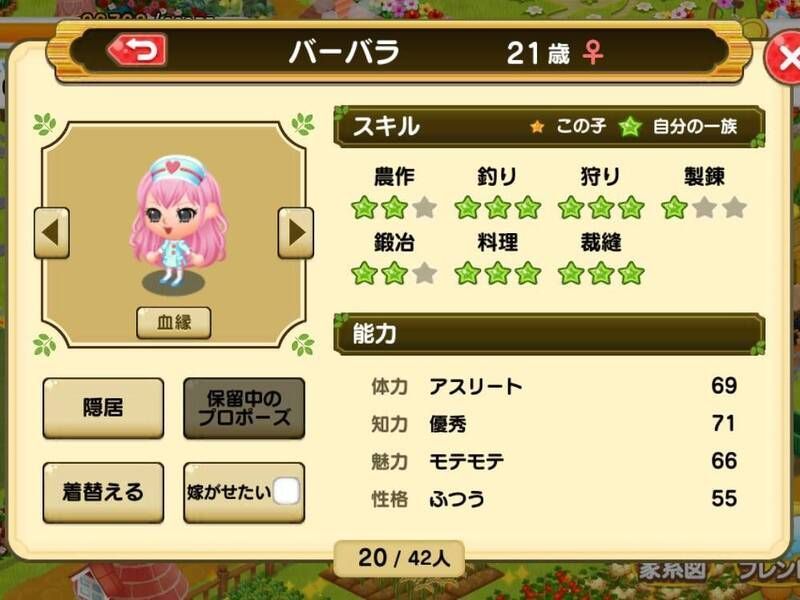Click the last star under 裁縫
The image size is (800, 600).
pyautogui.click(x=631, y=273)
